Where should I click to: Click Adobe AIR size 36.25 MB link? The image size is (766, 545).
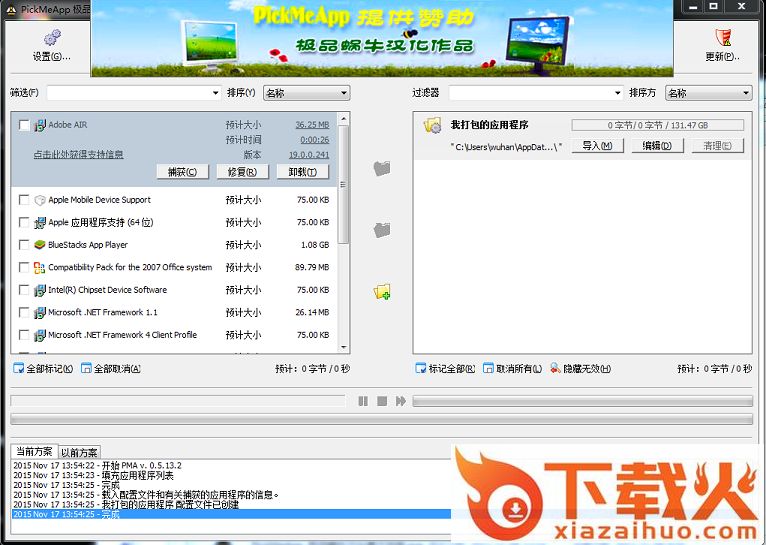(x=312, y=125)
